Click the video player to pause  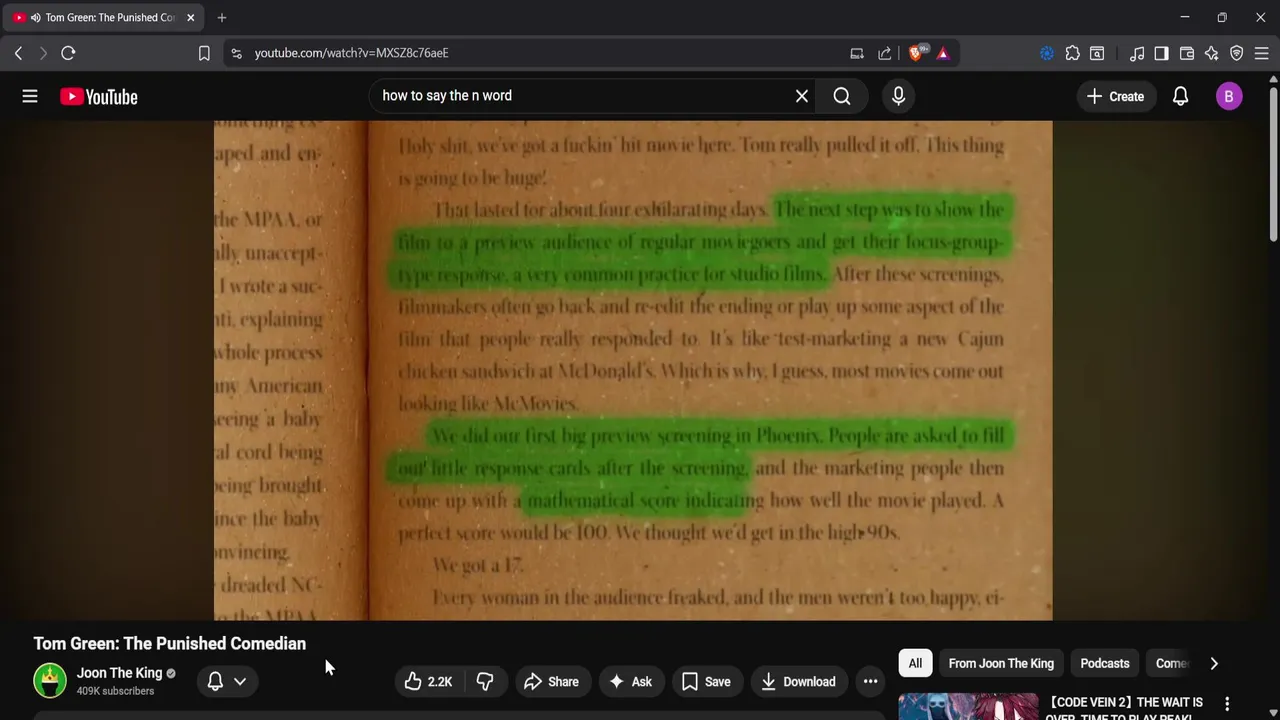coord(633,370)
